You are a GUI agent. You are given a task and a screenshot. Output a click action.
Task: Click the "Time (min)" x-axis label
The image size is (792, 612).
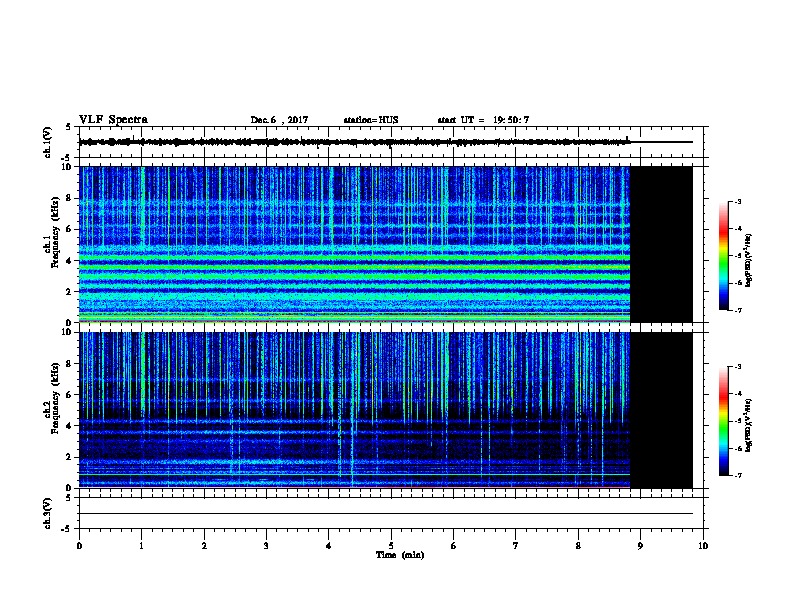pyautogui.click(x=400, y=555)
